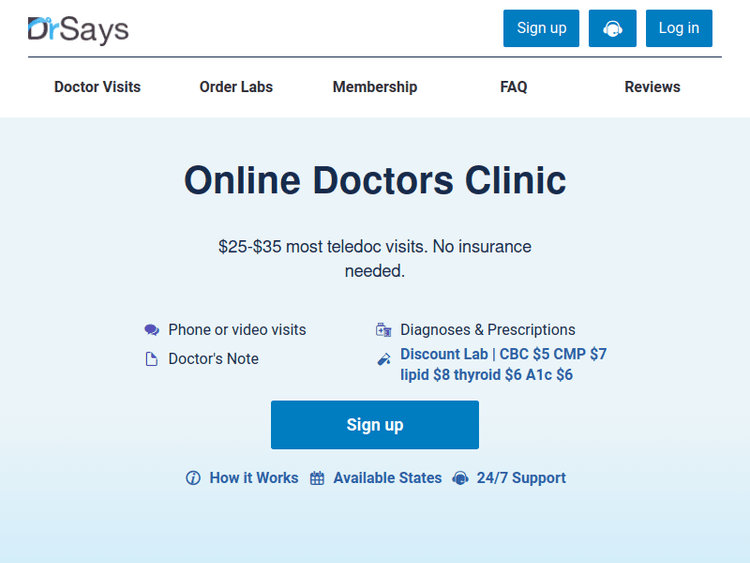Click the chat bubble icon by Phone visits
The image size is (750, 563).
click(152, 330)
